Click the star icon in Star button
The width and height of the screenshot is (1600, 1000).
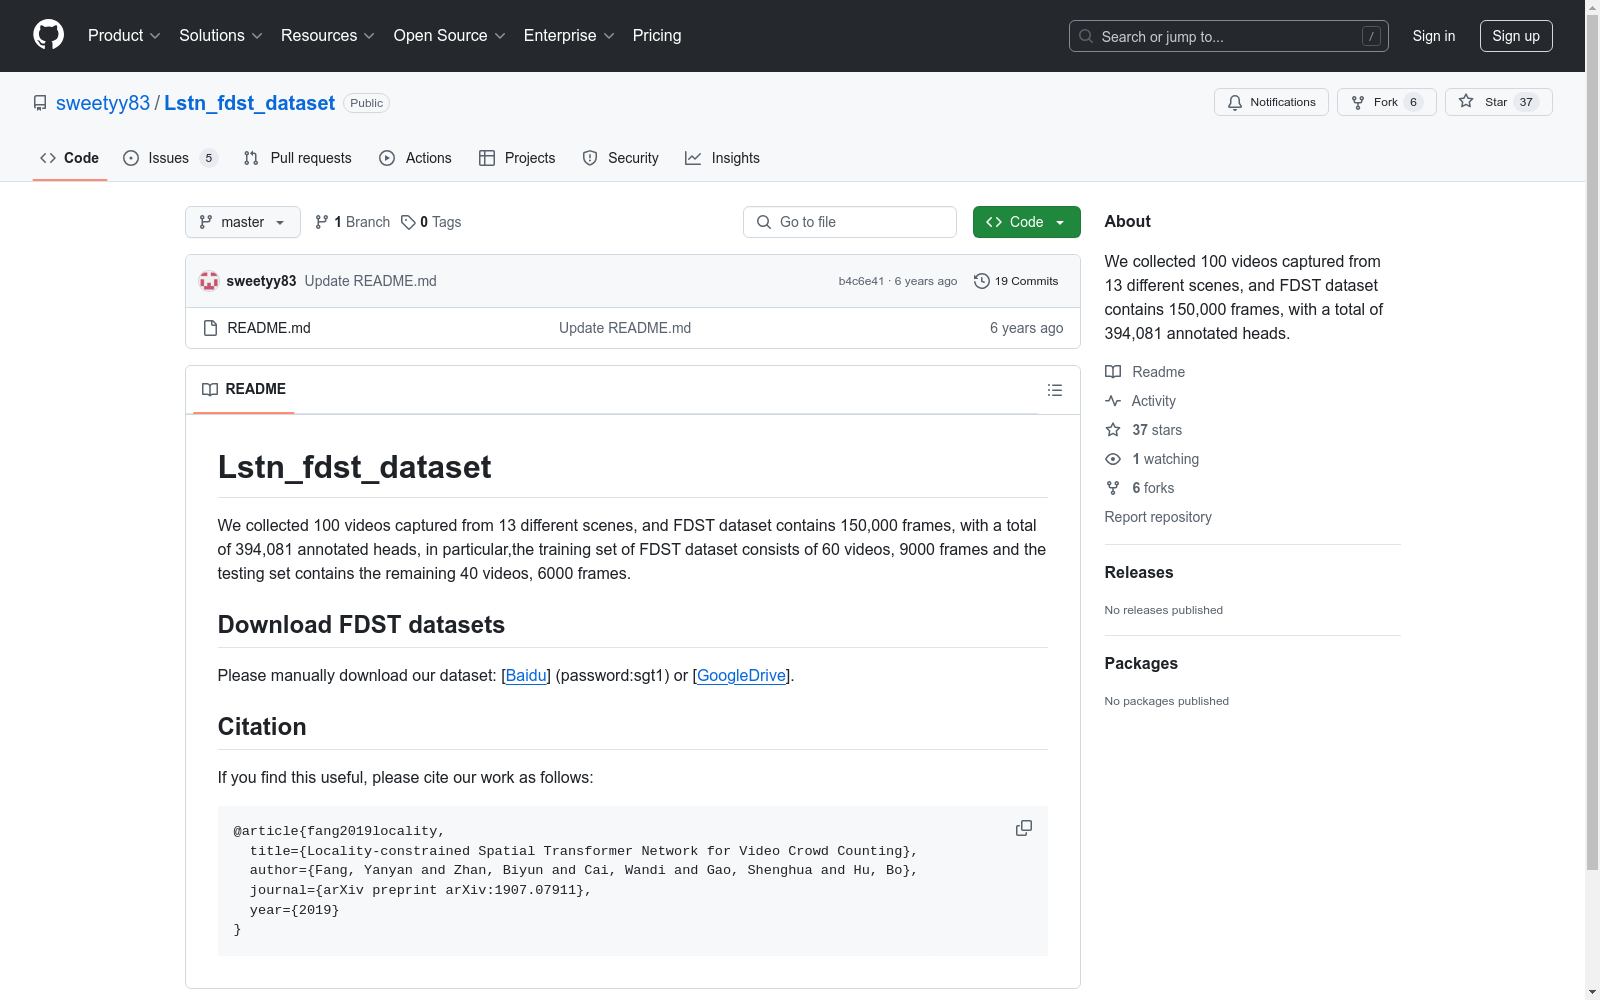(1466, 101)
